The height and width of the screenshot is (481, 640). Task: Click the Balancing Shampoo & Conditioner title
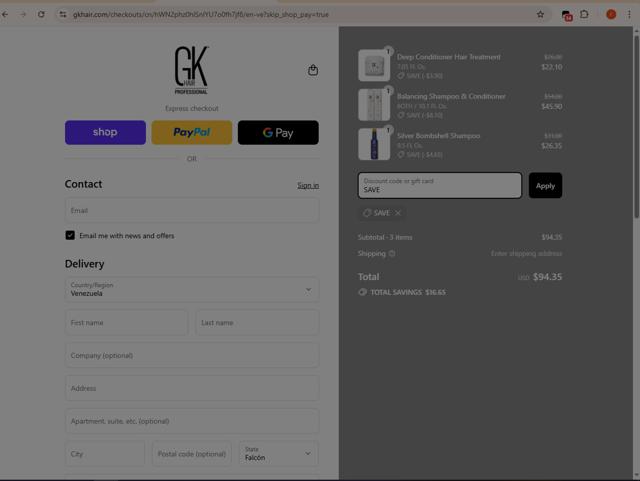pos(451,96)
